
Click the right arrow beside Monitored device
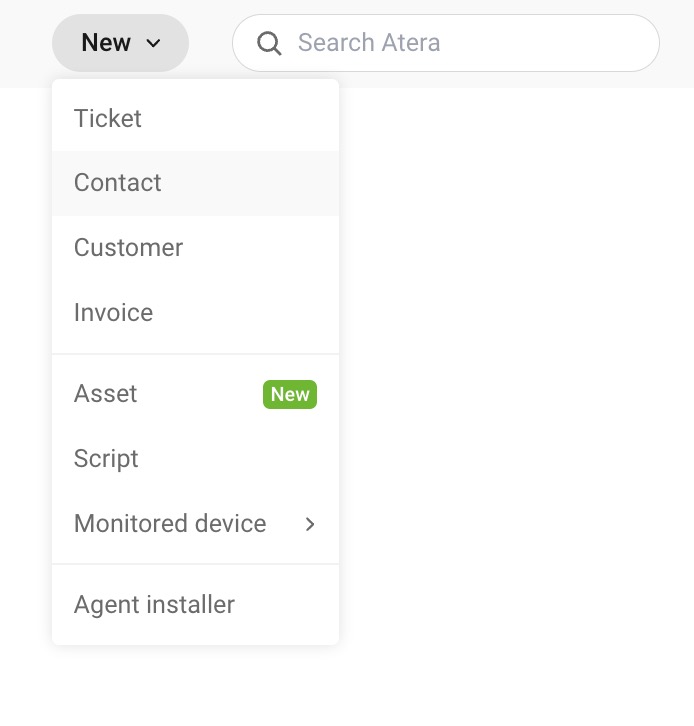[x=310, y=524]
